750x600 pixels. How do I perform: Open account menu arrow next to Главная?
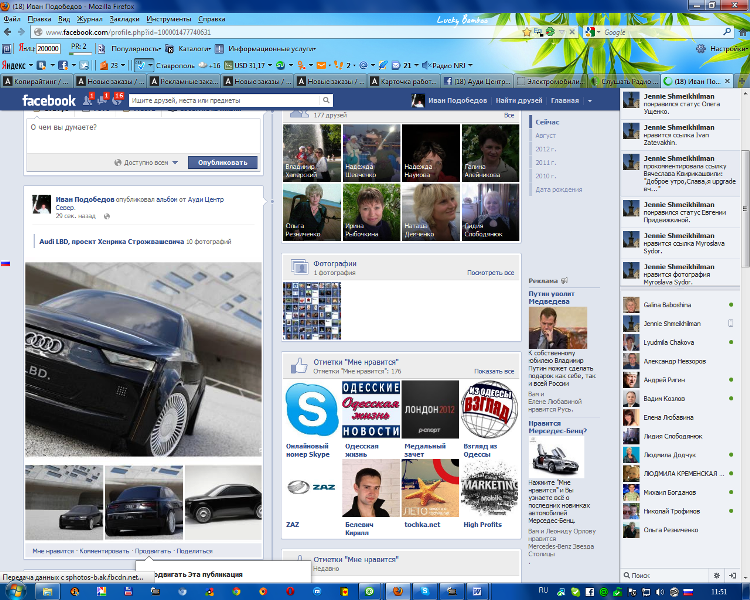click(590, 100)
